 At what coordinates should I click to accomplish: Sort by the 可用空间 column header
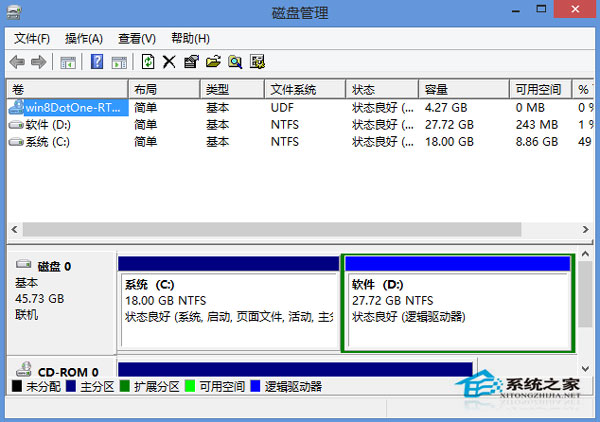point(541,90)
